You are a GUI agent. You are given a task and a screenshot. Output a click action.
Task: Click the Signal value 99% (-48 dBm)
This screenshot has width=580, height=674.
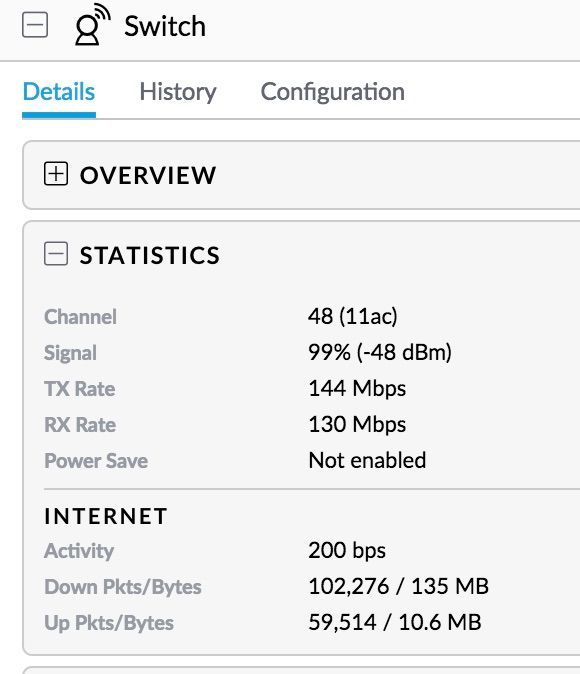pyautogui.click(x=380, y=352)
